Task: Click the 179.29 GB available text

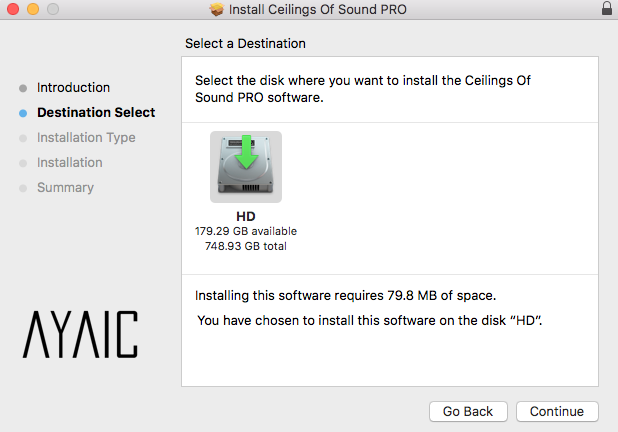Action: 246,231
